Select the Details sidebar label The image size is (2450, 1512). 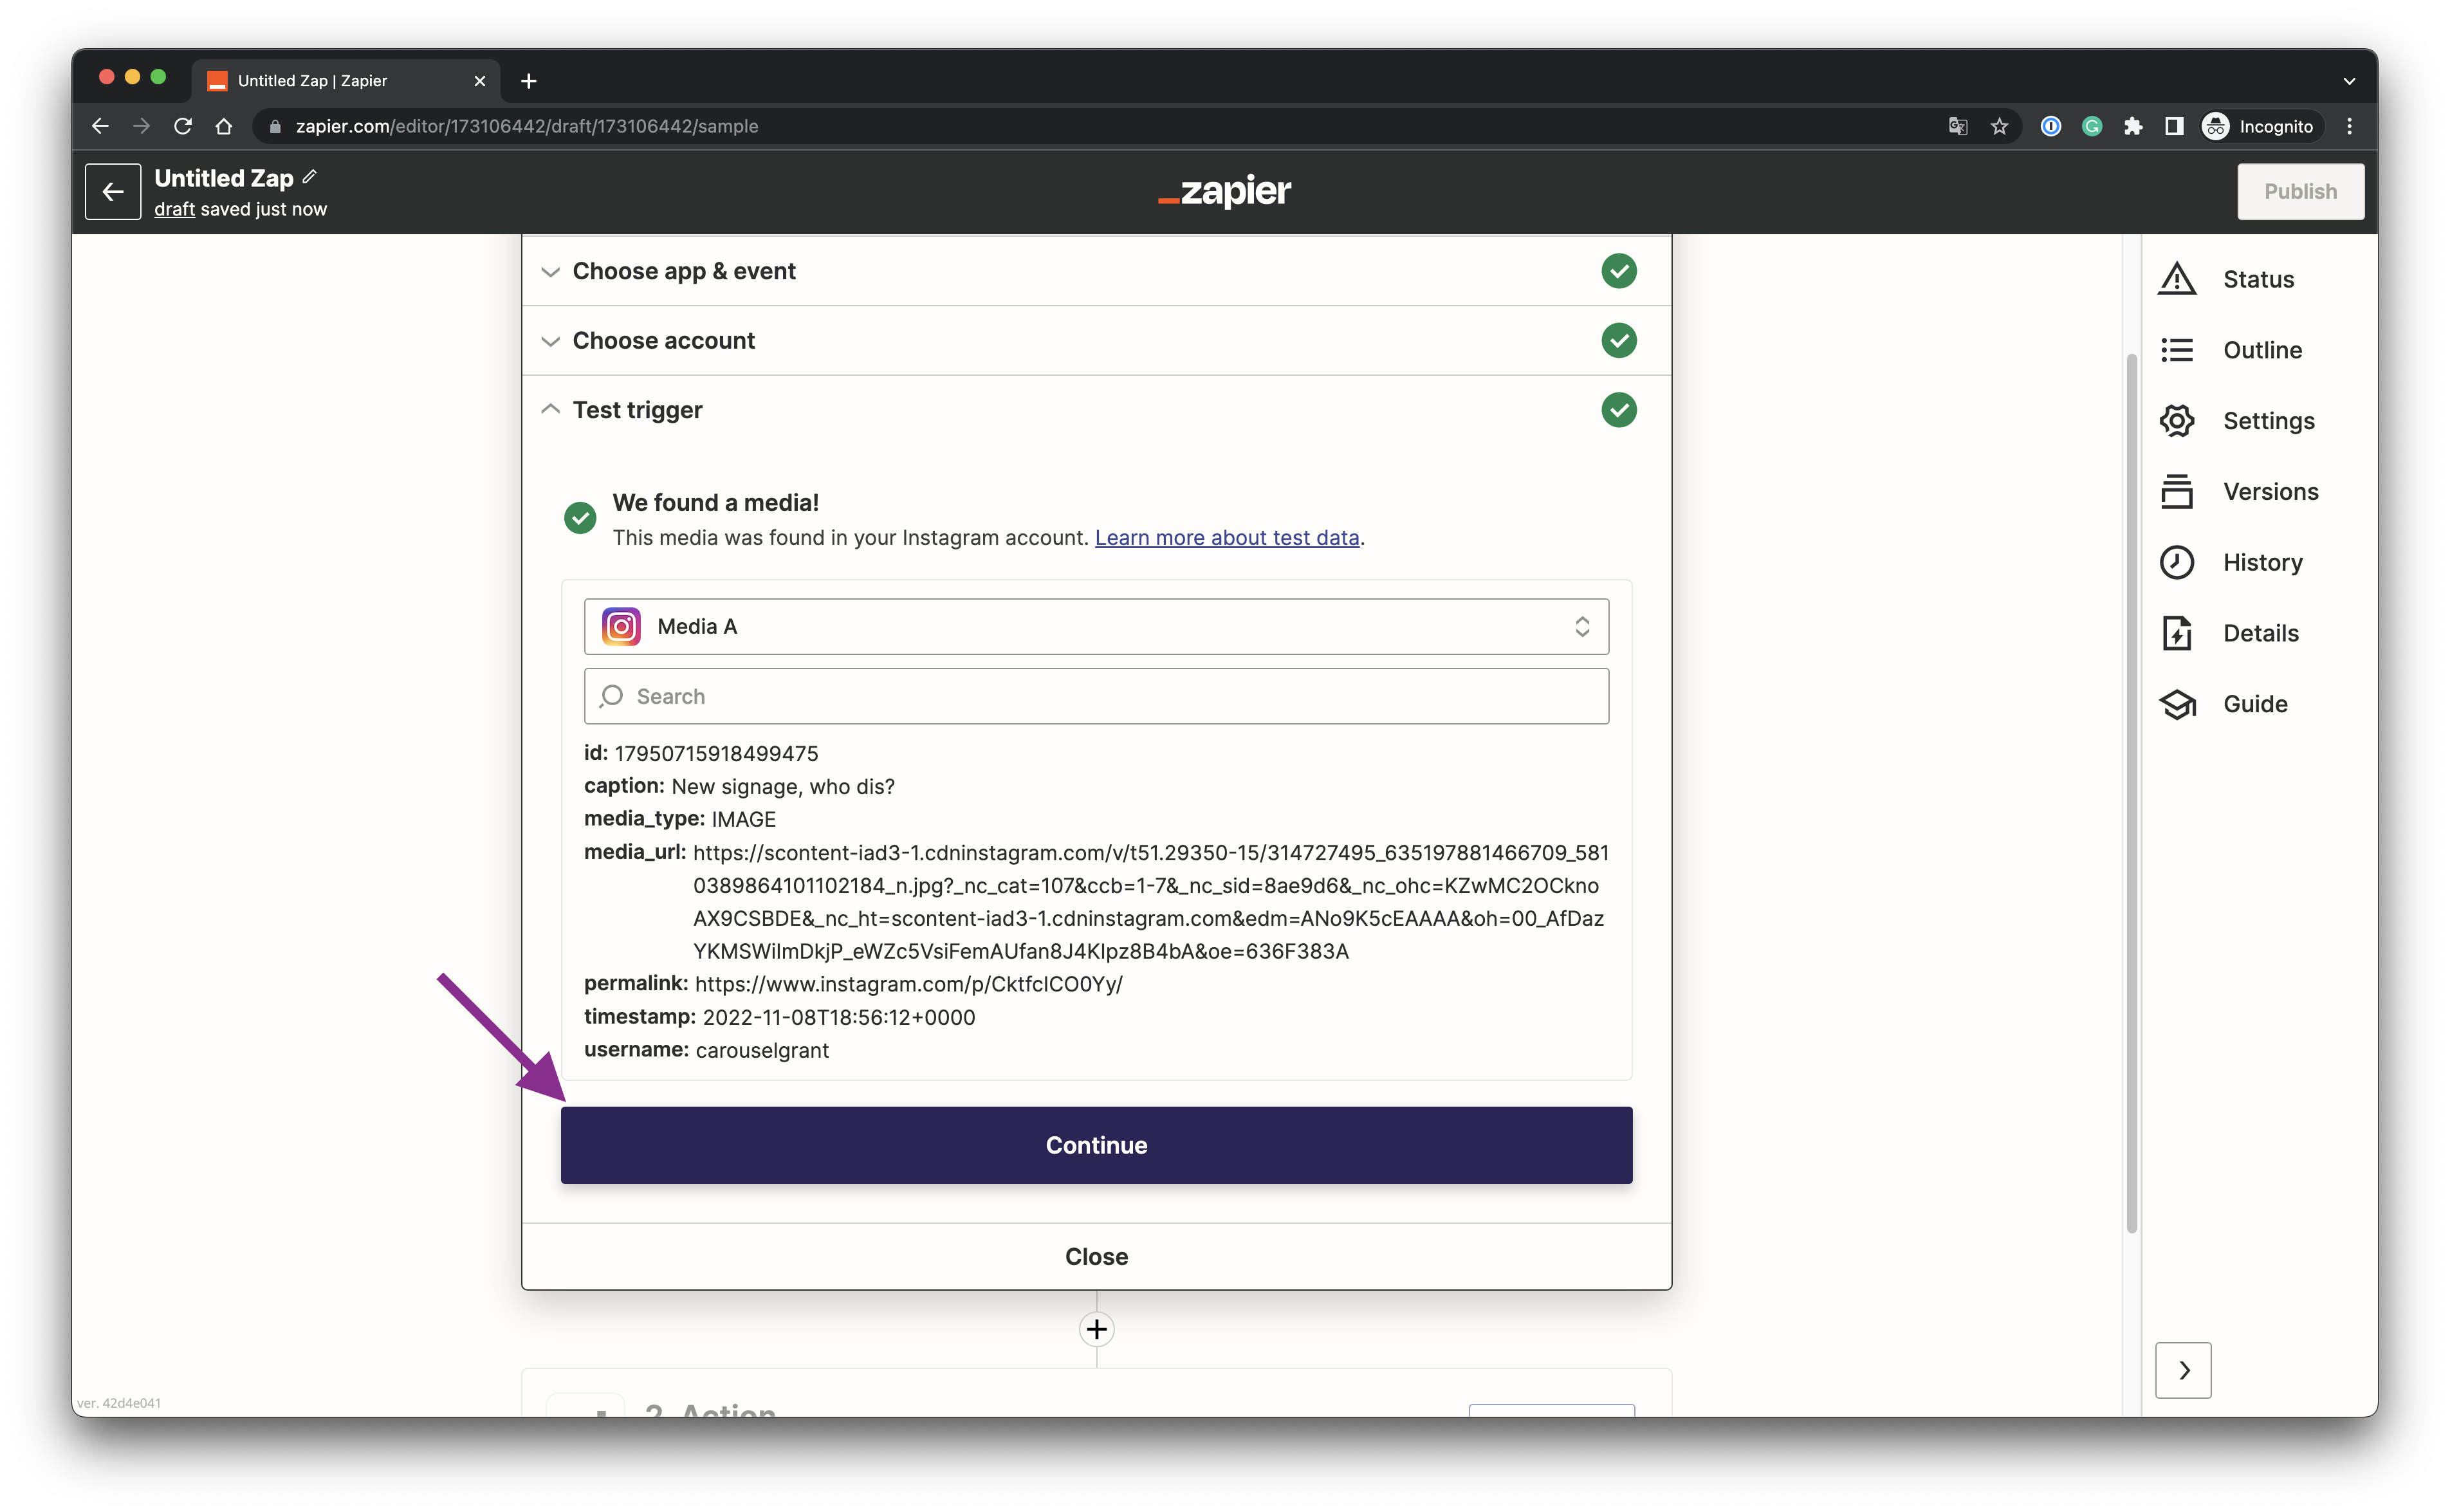pyautogui.click(x=2260, y=633)
